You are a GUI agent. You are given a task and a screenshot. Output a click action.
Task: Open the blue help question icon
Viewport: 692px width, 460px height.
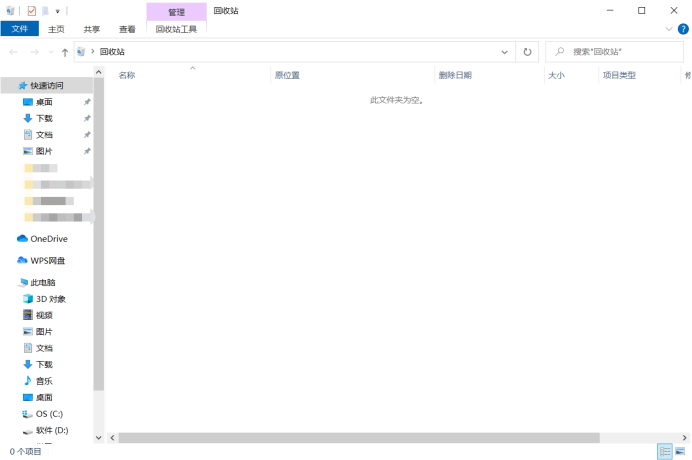(683, 29)
